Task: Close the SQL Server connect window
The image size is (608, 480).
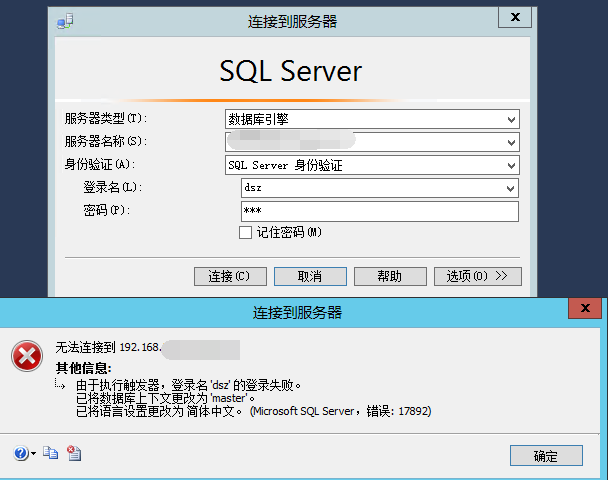Action: tap(515, 17)
